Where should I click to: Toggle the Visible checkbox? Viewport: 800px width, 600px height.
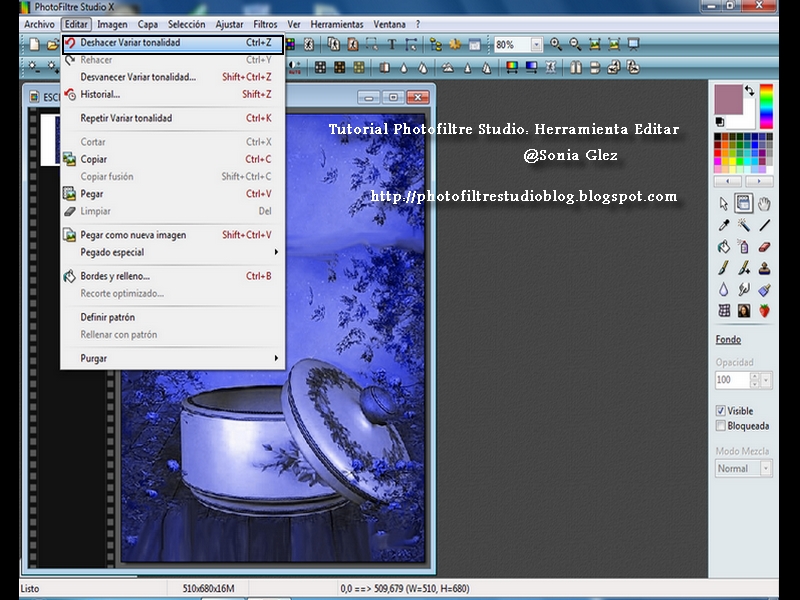click(x=720, y=411)
